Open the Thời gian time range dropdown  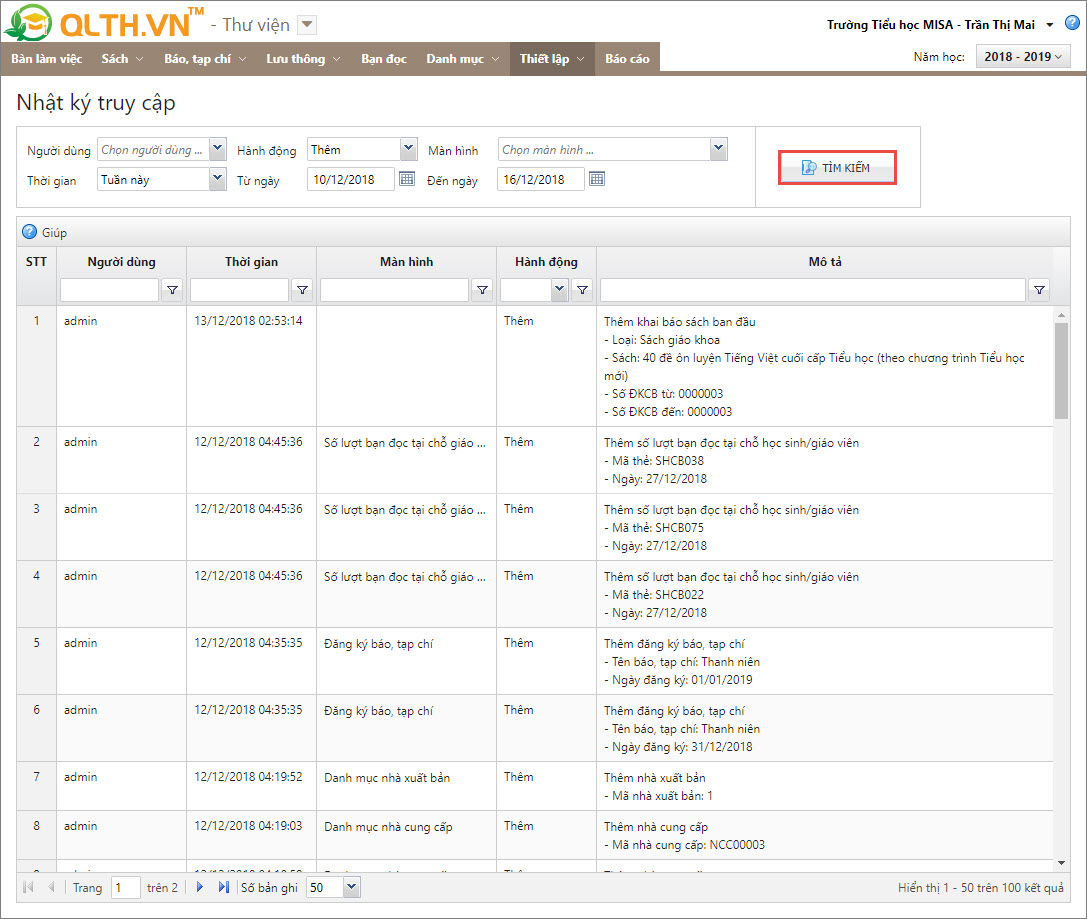tap(218, 179)
